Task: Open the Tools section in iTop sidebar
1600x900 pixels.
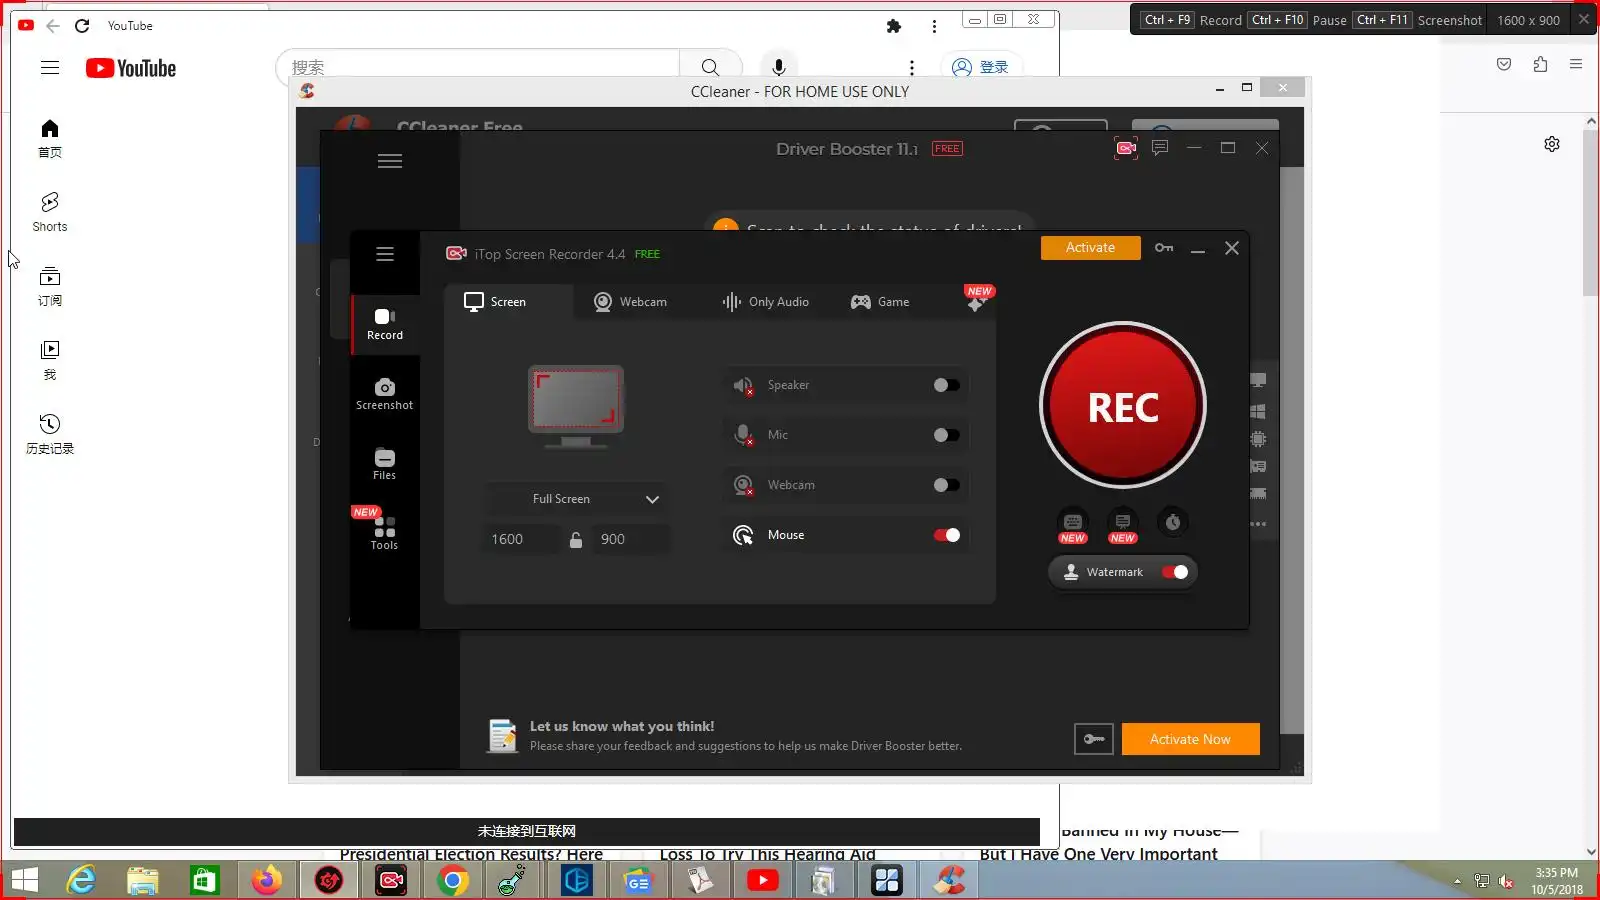Action: 385,533
